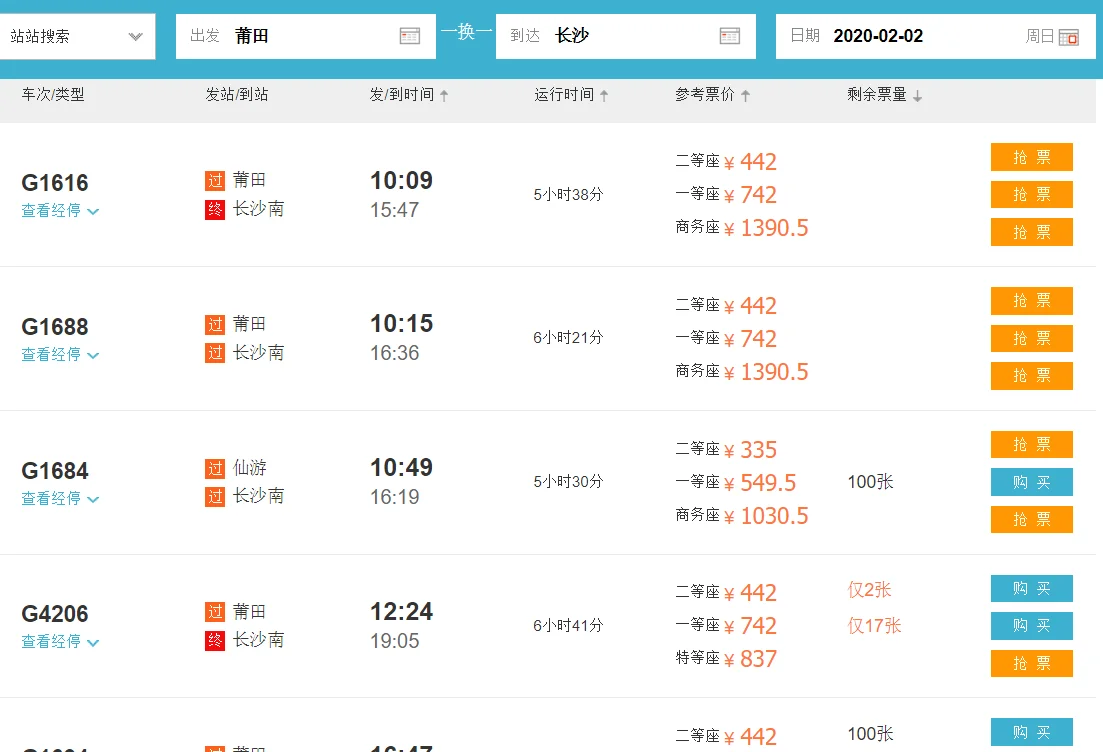Click 抢票 for G1616 second-class seat
The width and height of the screenshot is (1103, 752).
point(1031,157)
